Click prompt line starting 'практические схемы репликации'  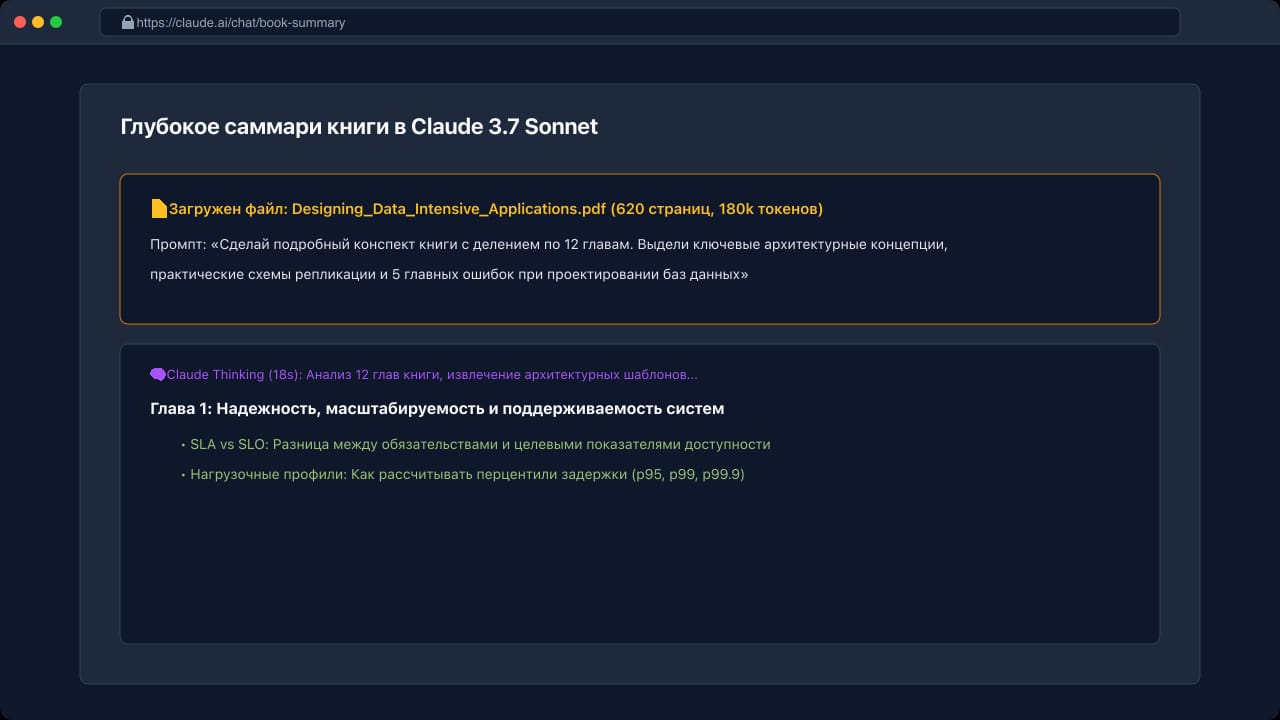click(449, 275)
